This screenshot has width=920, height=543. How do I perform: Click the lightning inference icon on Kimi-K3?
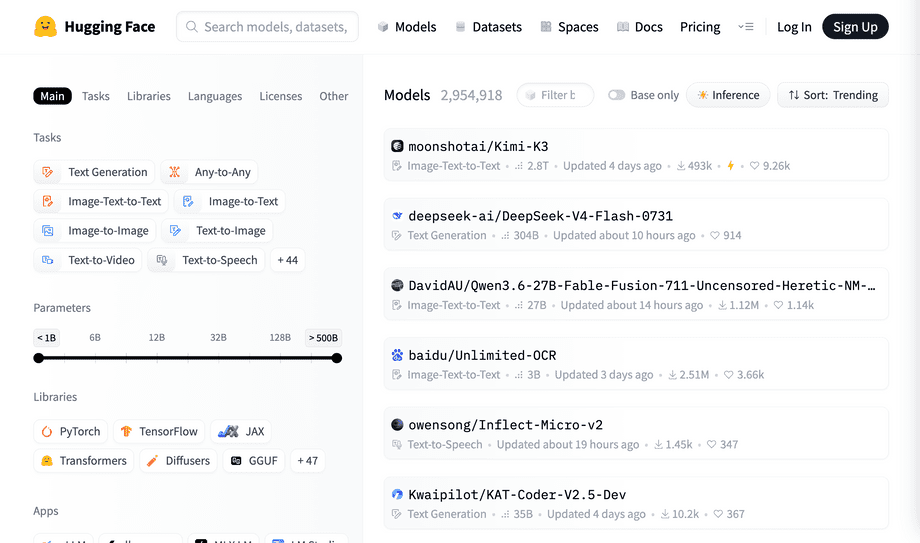tap(730, 166)
